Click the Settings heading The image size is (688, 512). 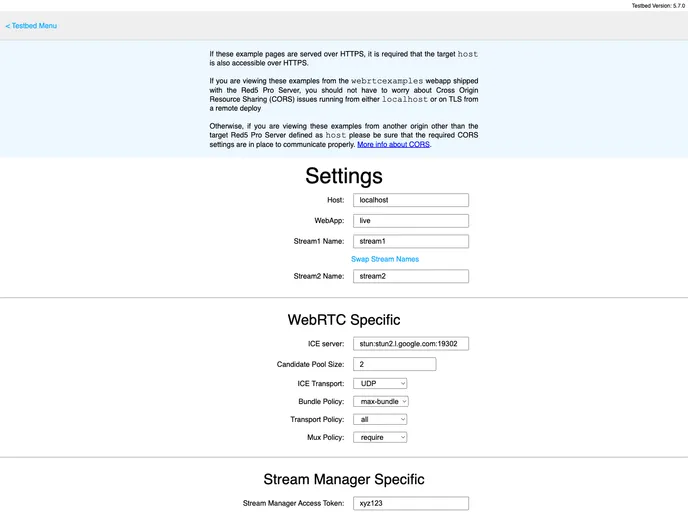tap(344, 176)
